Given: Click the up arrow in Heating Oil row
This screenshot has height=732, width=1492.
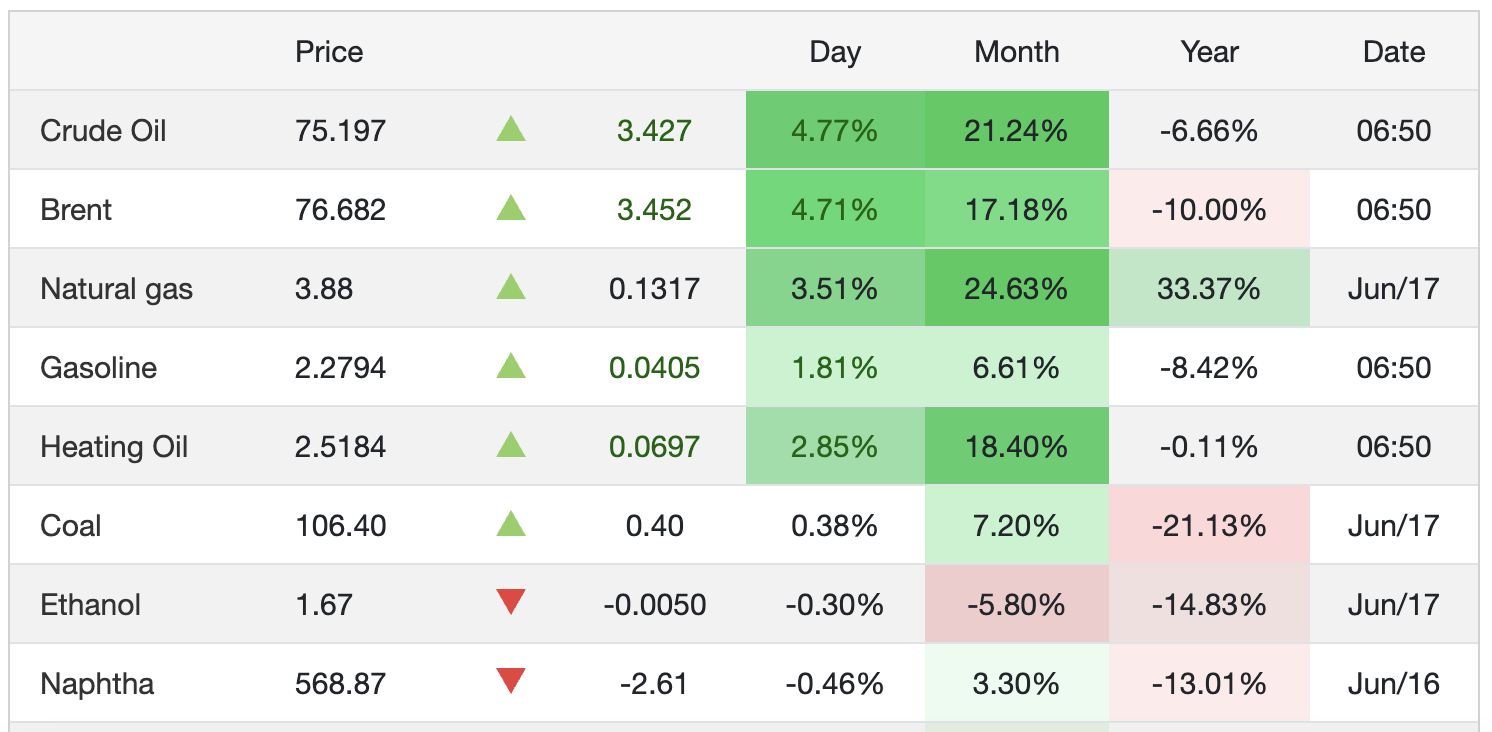Looking at the screenshot, I should (x=511, y=445).
